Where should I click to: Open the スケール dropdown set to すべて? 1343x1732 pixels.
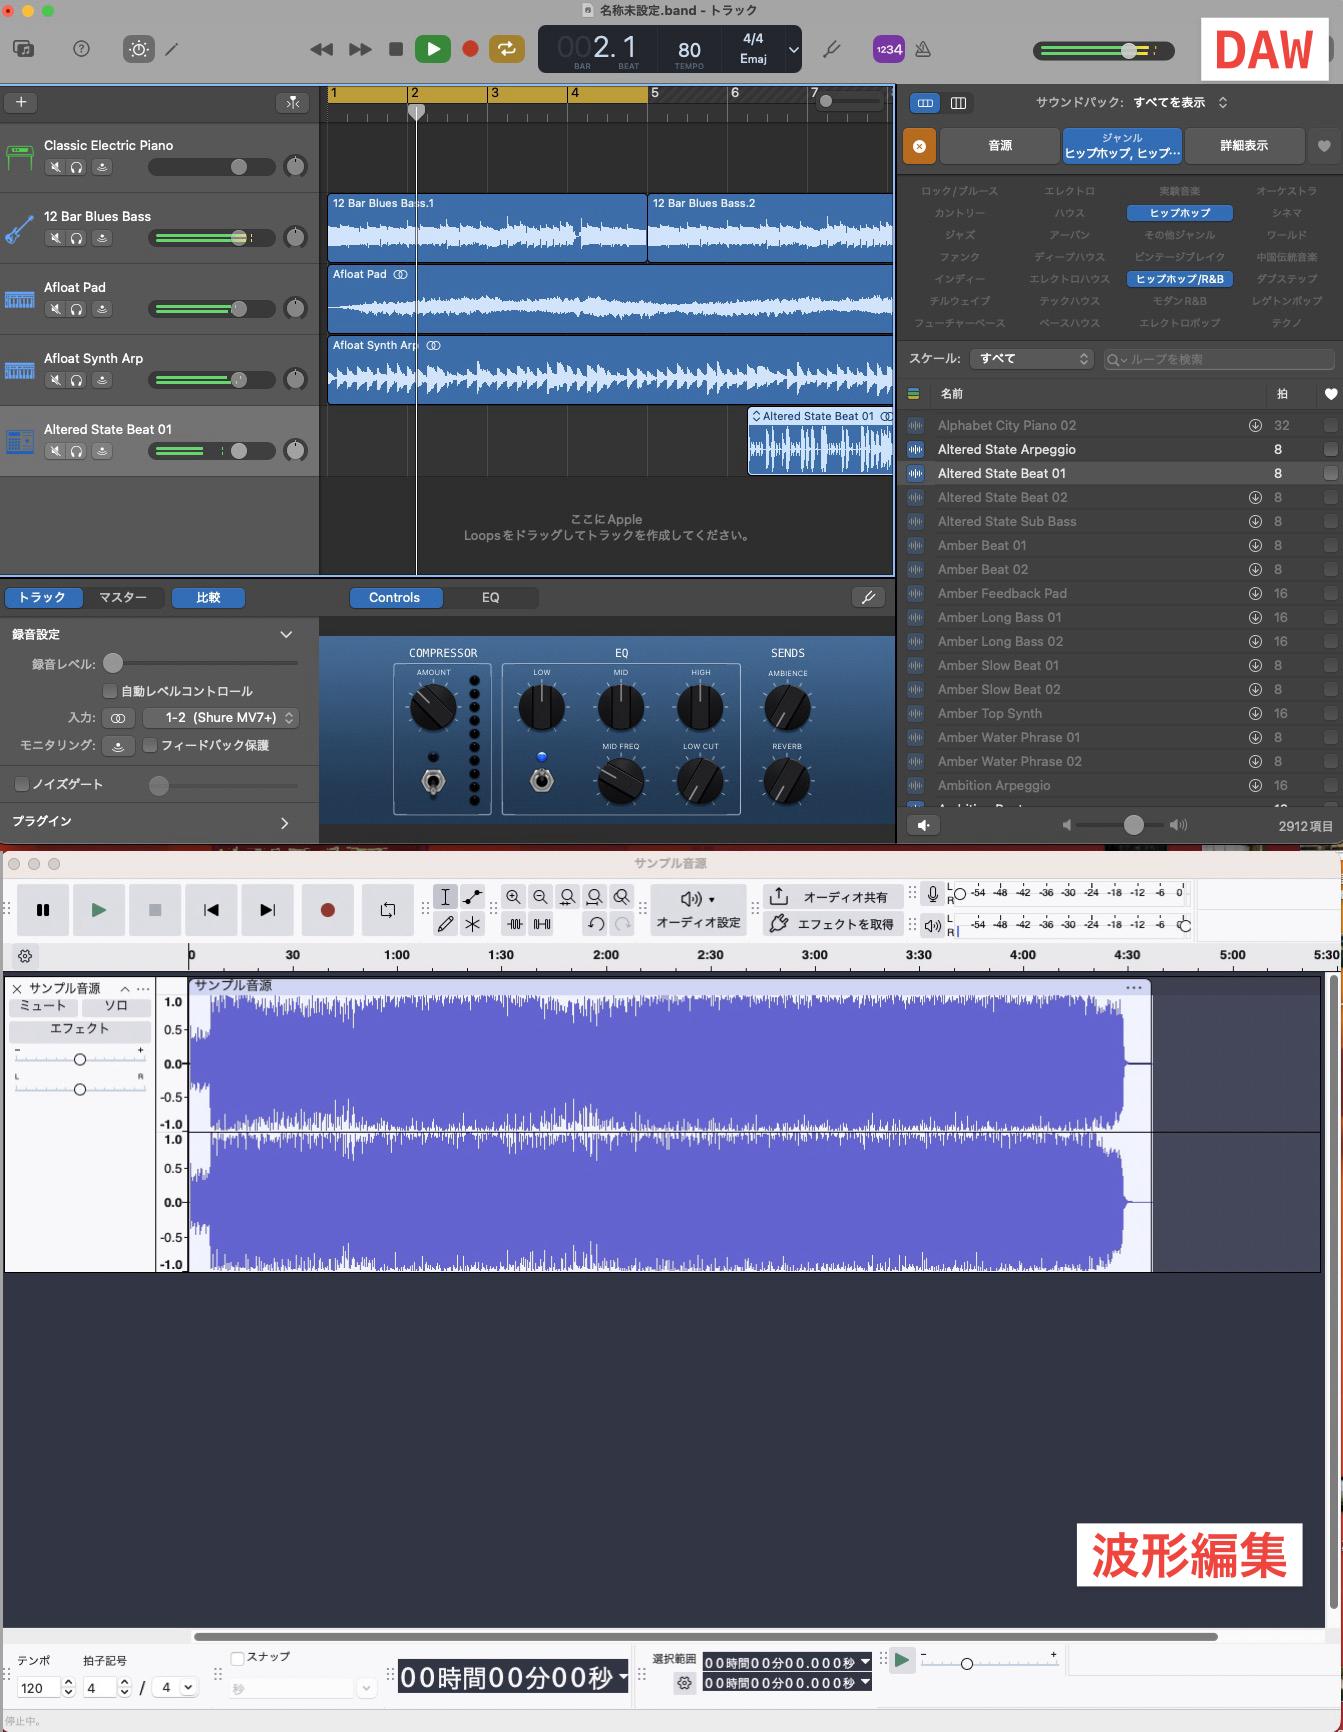(1031, 358)
